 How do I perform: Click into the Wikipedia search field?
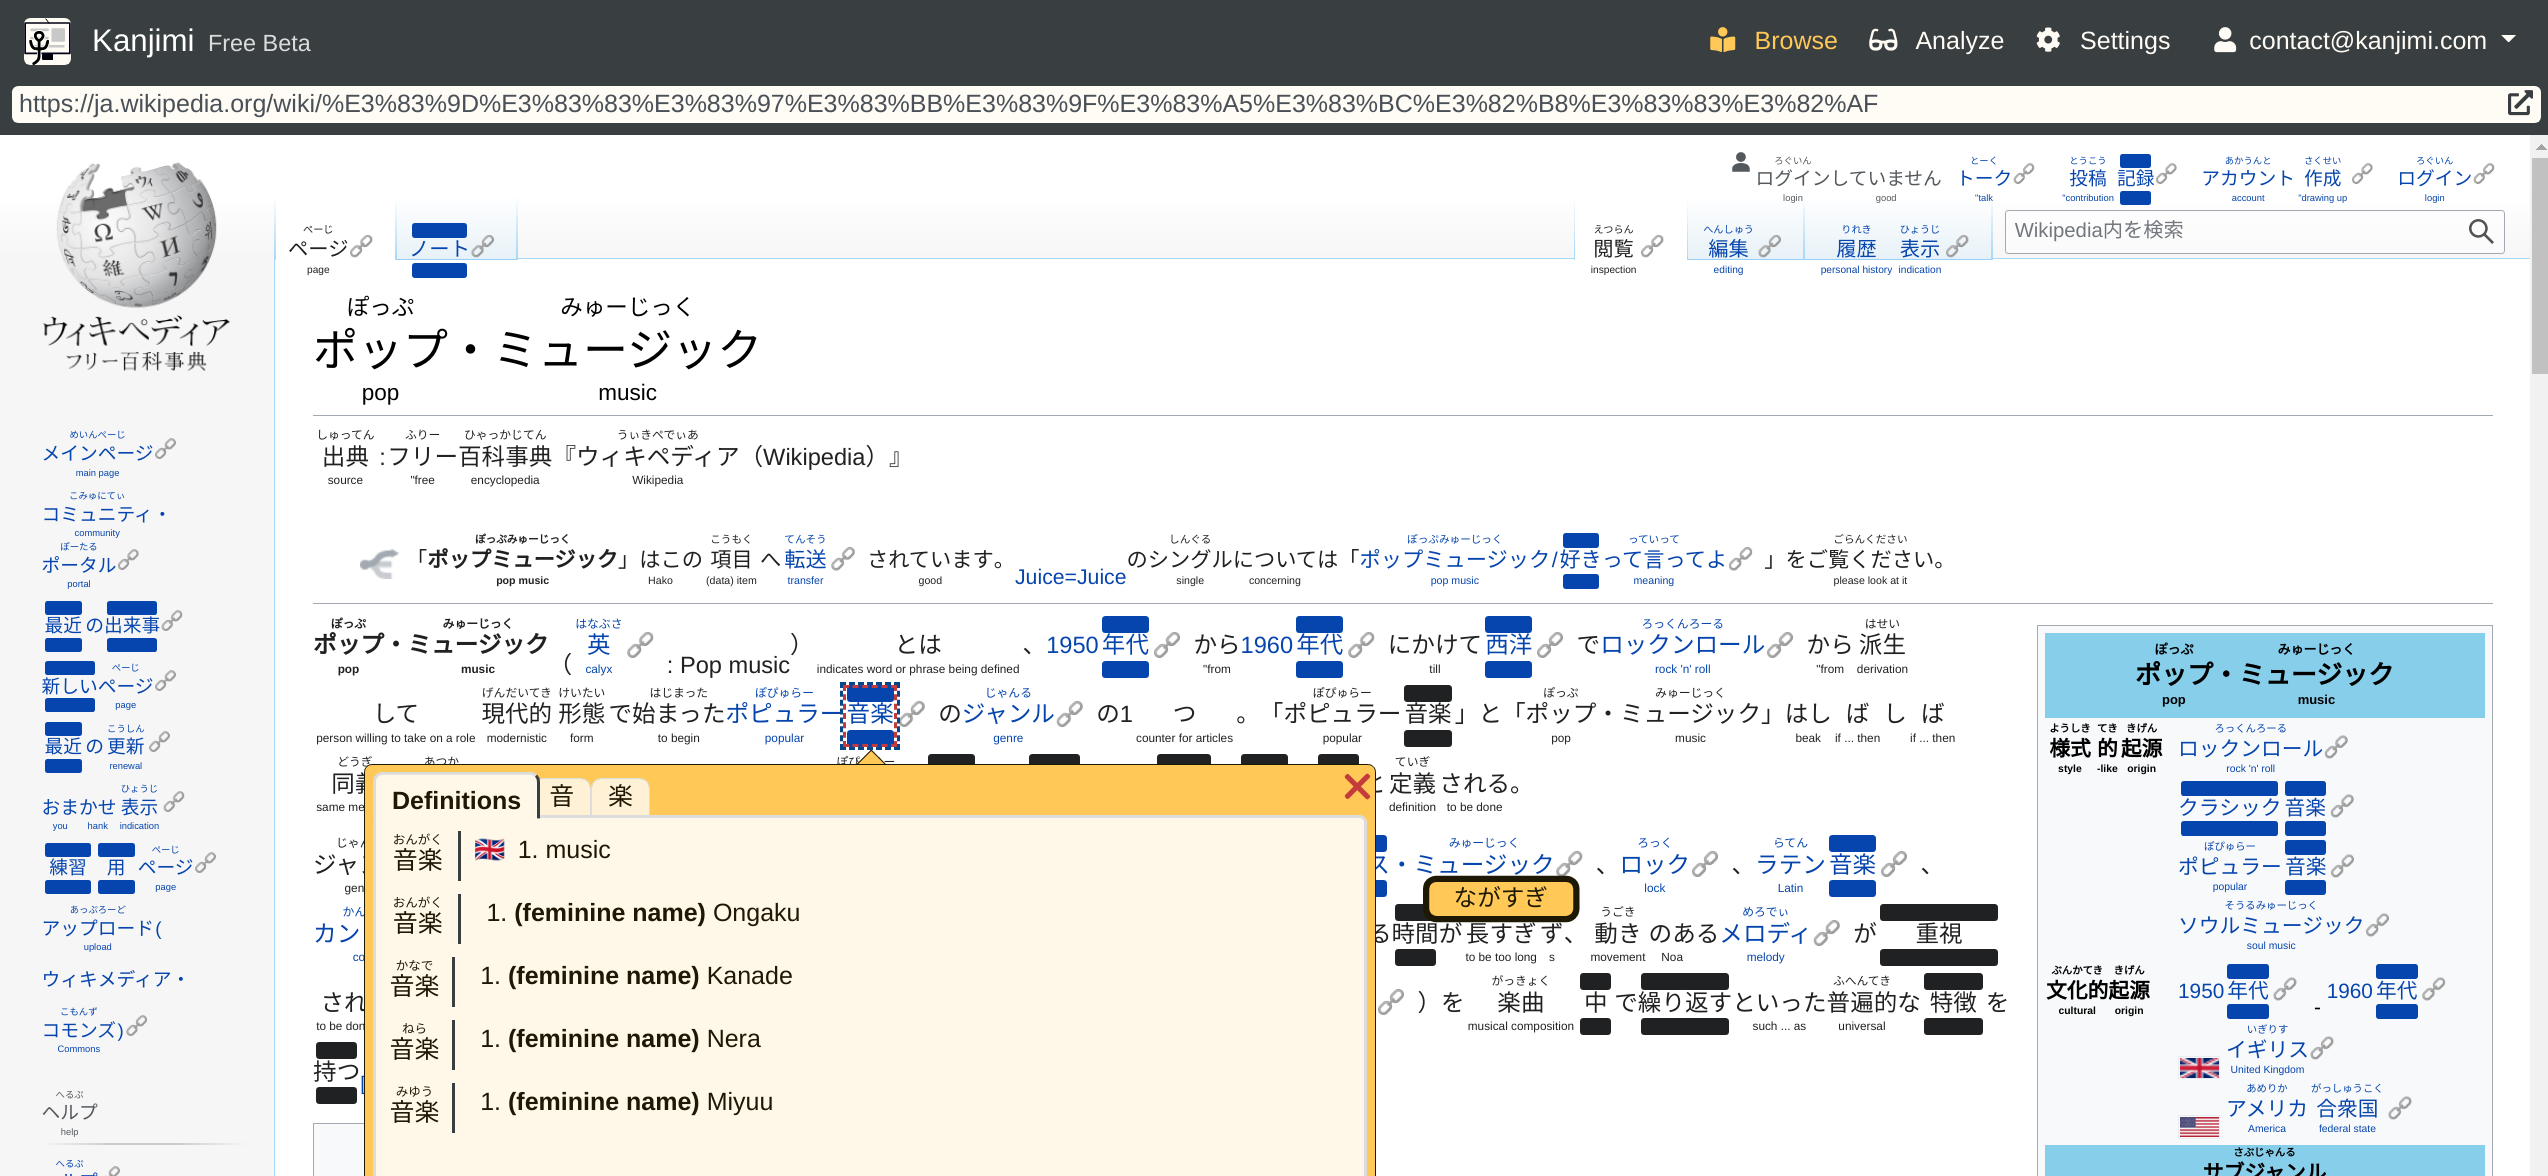[2230, 232]
